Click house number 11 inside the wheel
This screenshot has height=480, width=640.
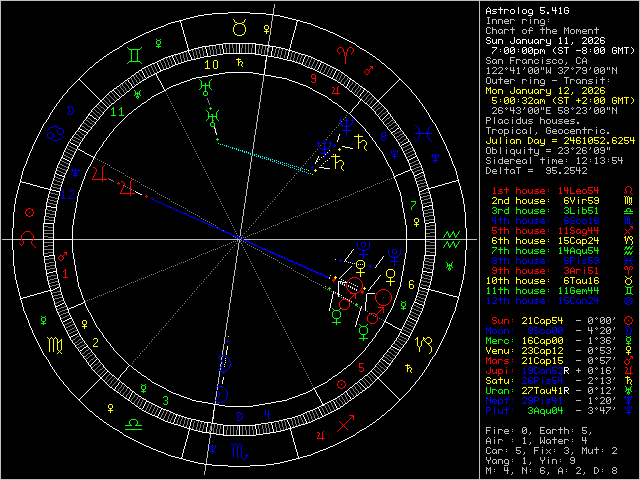click(x=118, y=111)
